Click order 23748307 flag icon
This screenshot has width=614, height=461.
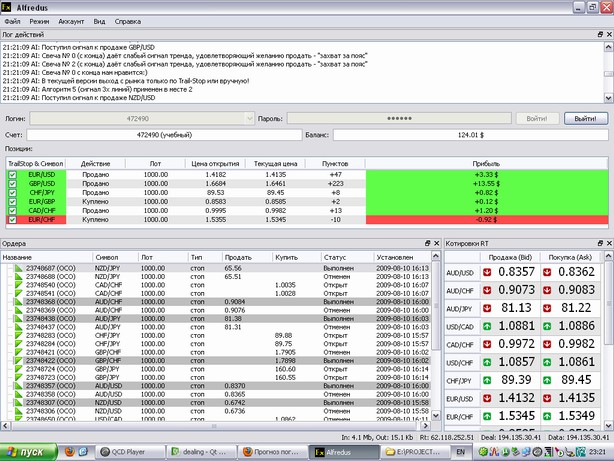tap(18, 403)
